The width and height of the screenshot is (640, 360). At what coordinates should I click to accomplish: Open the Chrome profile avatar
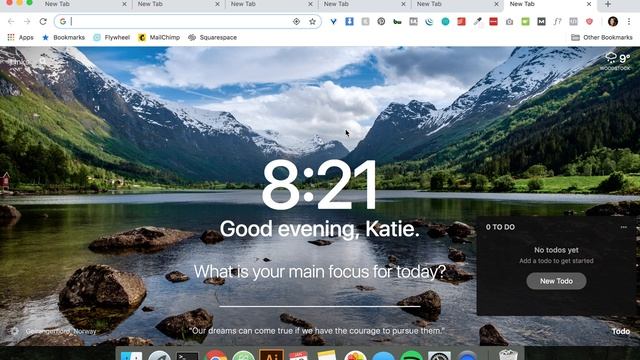[x=613, y=22]
